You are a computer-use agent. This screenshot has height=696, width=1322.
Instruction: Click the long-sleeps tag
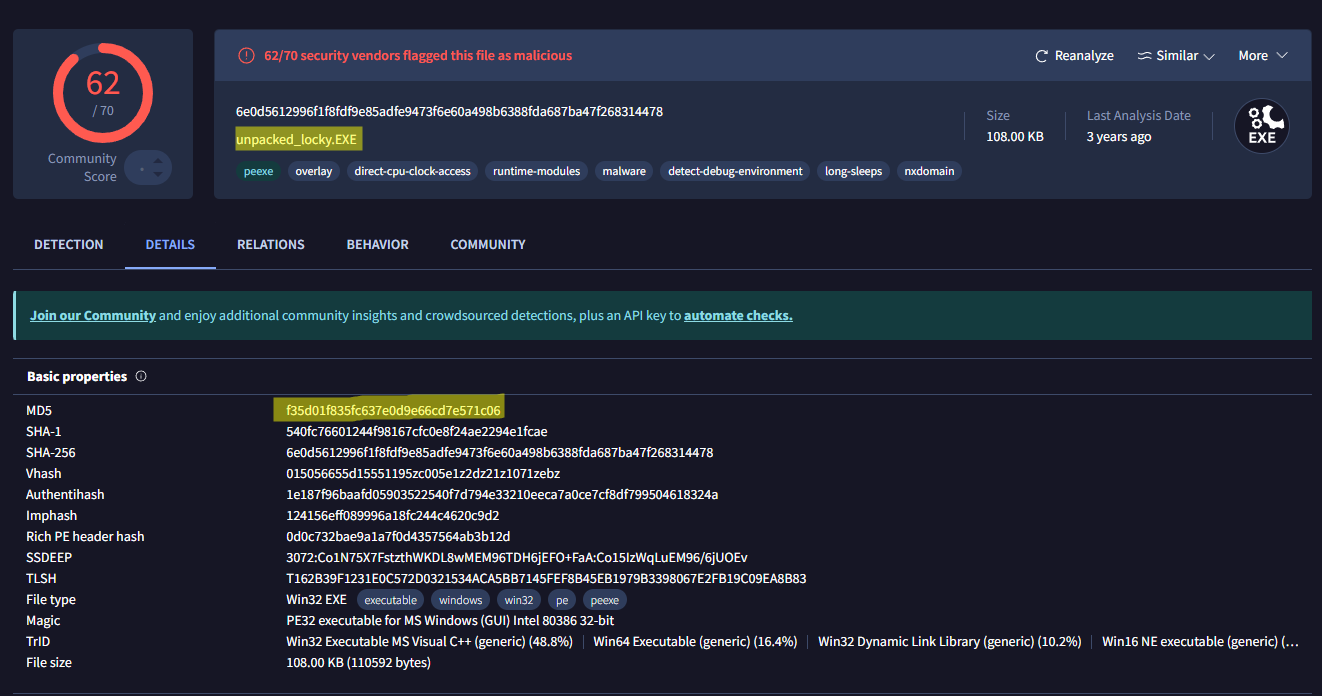click(x=853, y=171)
